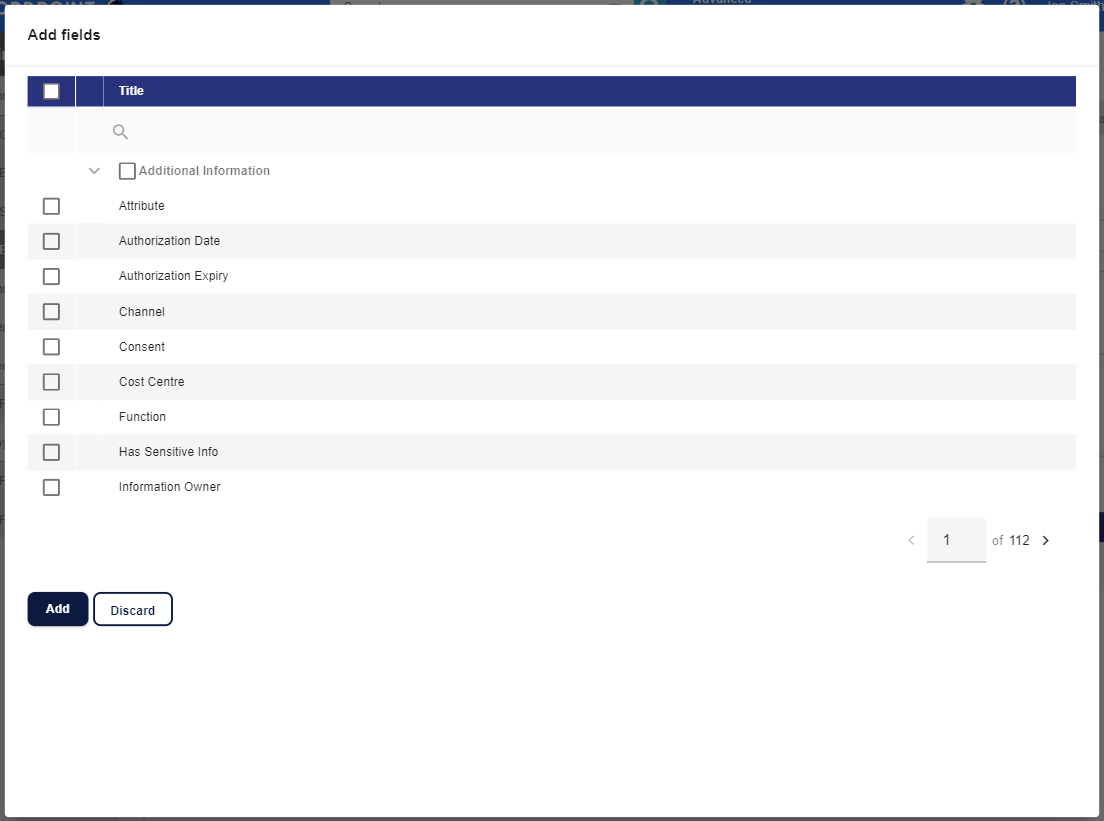1104x821 pixels.
Task: Check the Additional Information group checkbox
Action: [127, 171]
